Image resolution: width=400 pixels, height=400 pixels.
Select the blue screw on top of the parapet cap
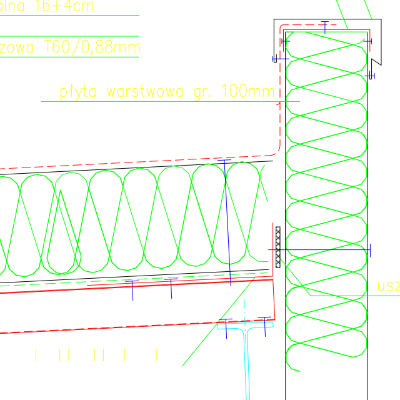click(x=325, y=27)
